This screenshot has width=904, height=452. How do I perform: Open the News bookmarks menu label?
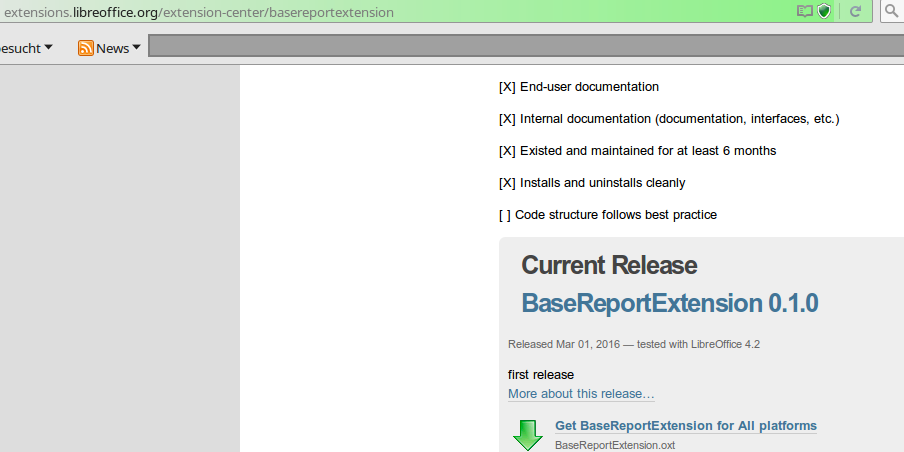coord(112,48)
